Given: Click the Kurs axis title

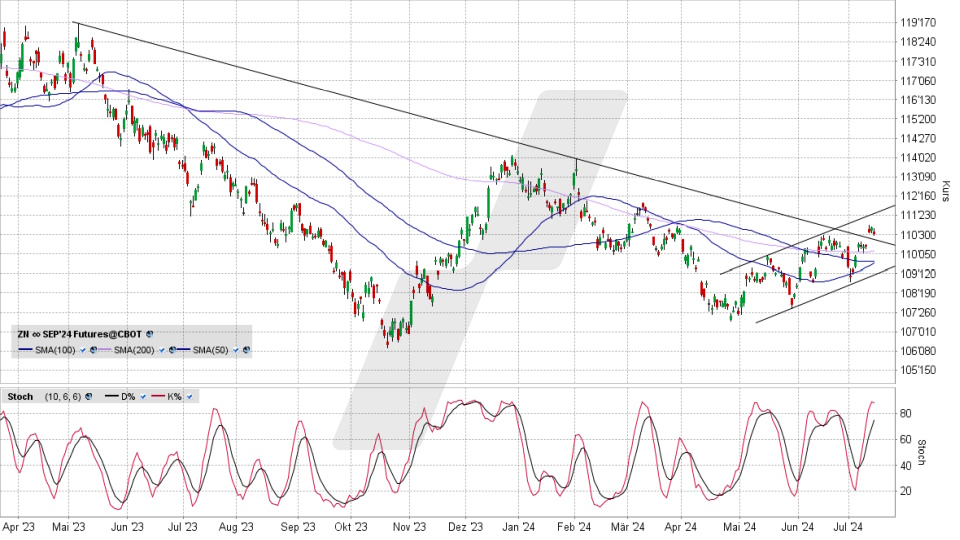Looking at the screenshot, I should click(x=946, y=191).
